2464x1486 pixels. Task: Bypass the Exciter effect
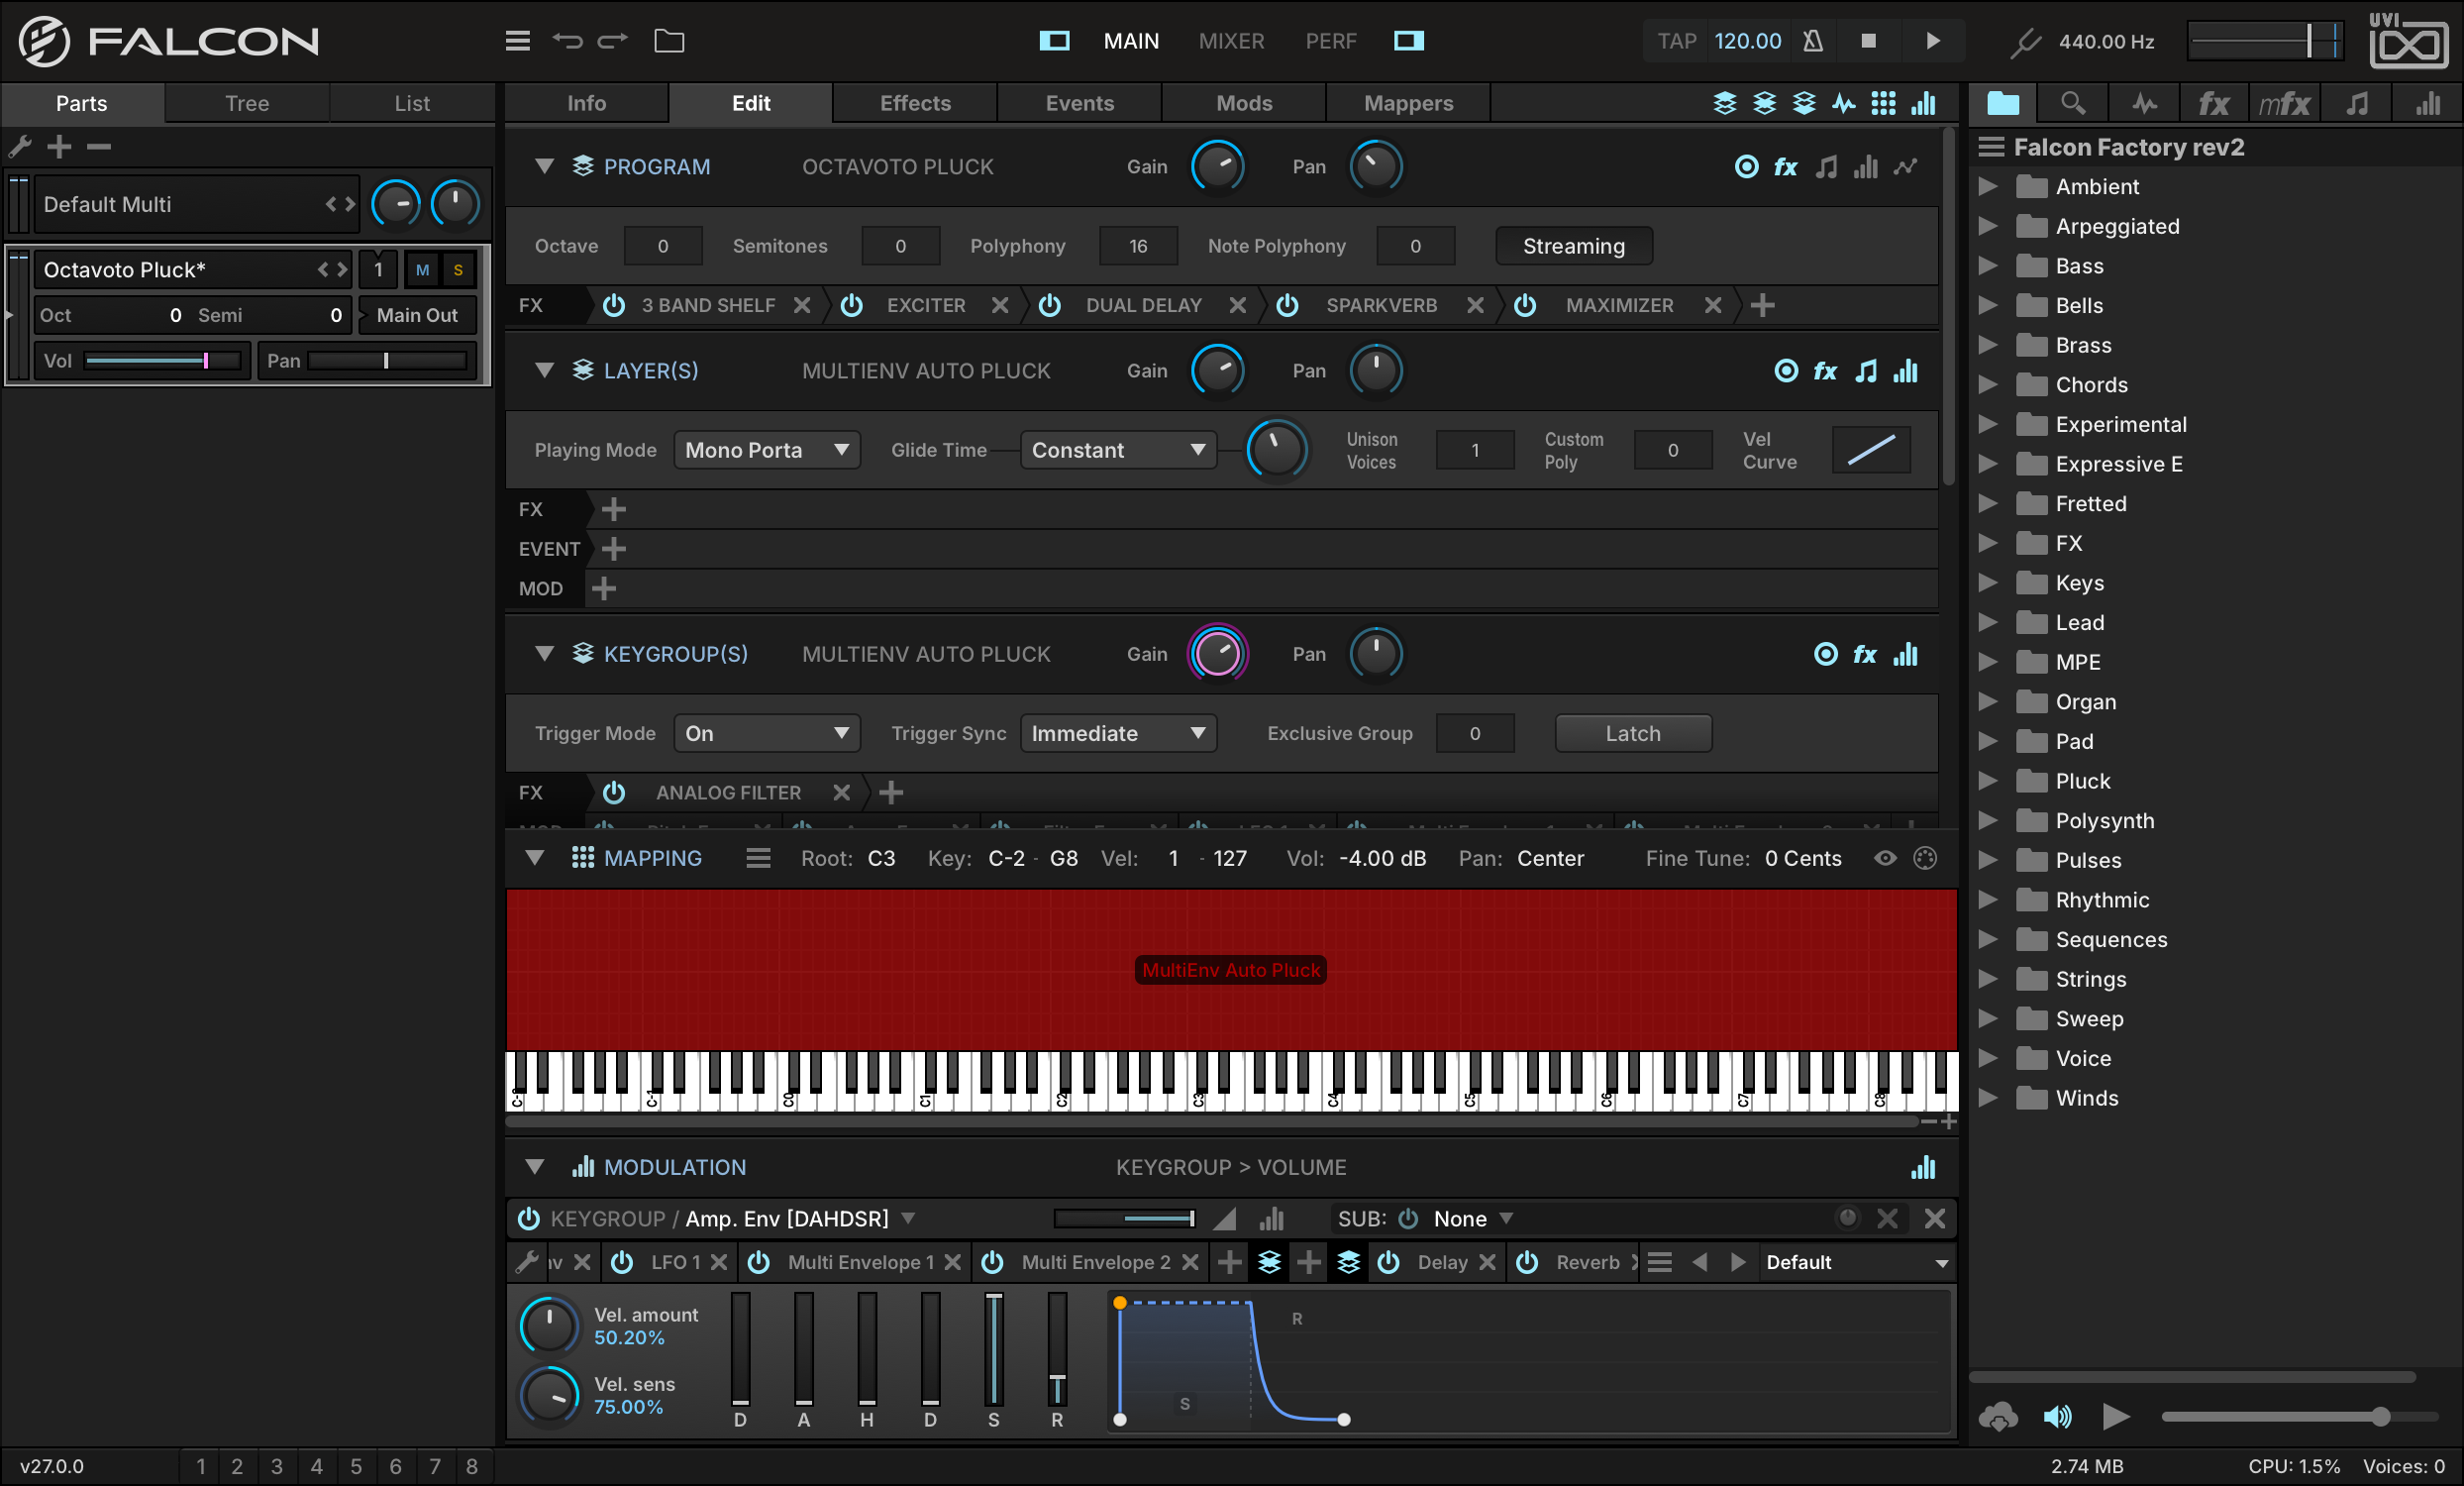pos(851,305)
